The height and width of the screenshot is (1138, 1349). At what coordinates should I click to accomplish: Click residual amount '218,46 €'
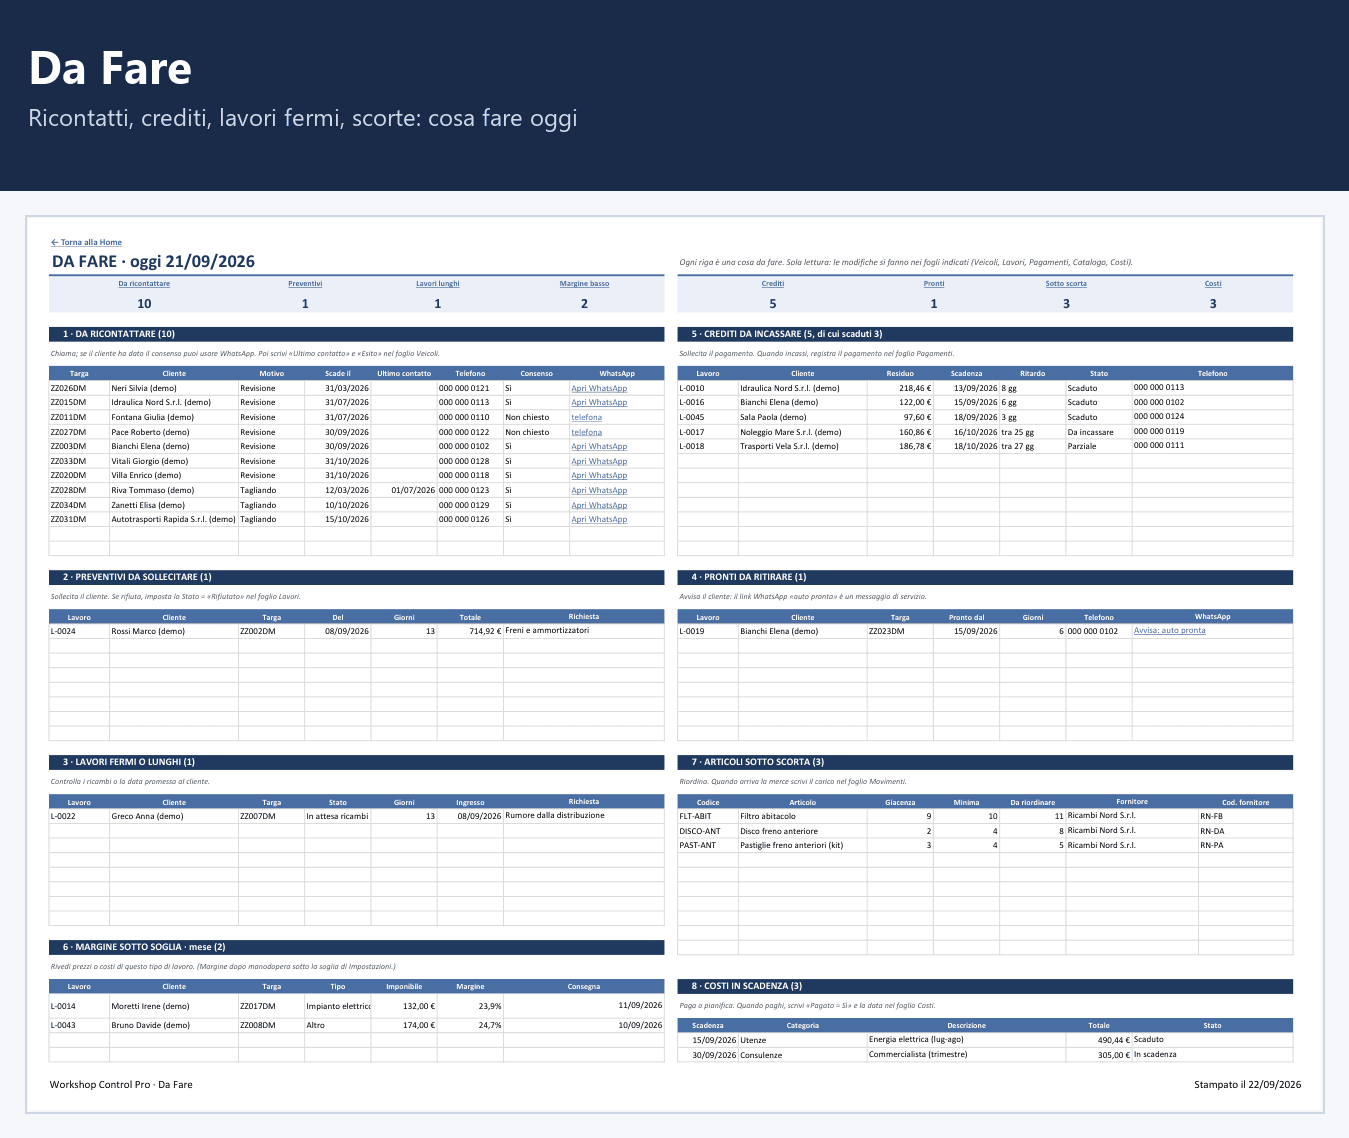[900, 388]
